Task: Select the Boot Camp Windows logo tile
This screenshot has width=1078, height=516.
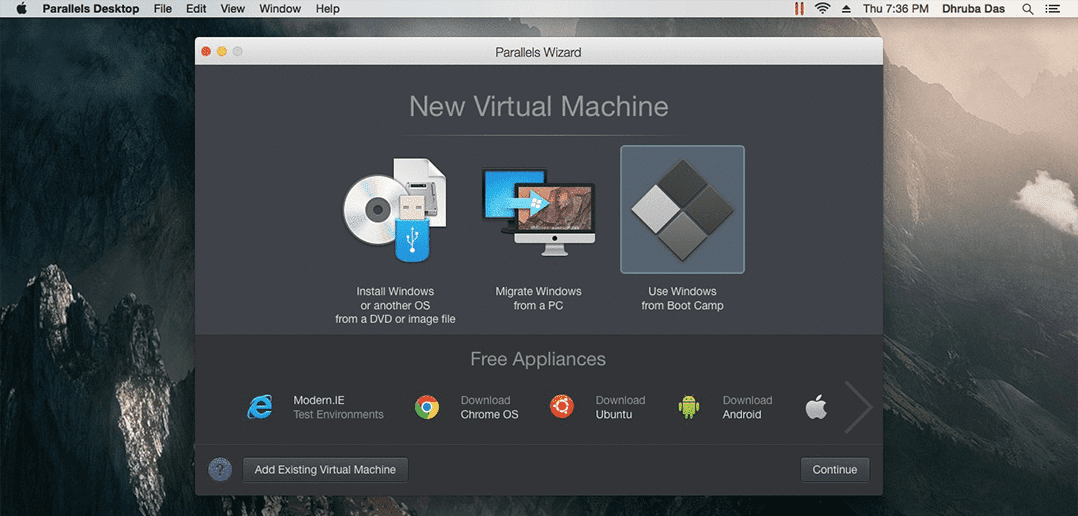Action: pos(682,210)
